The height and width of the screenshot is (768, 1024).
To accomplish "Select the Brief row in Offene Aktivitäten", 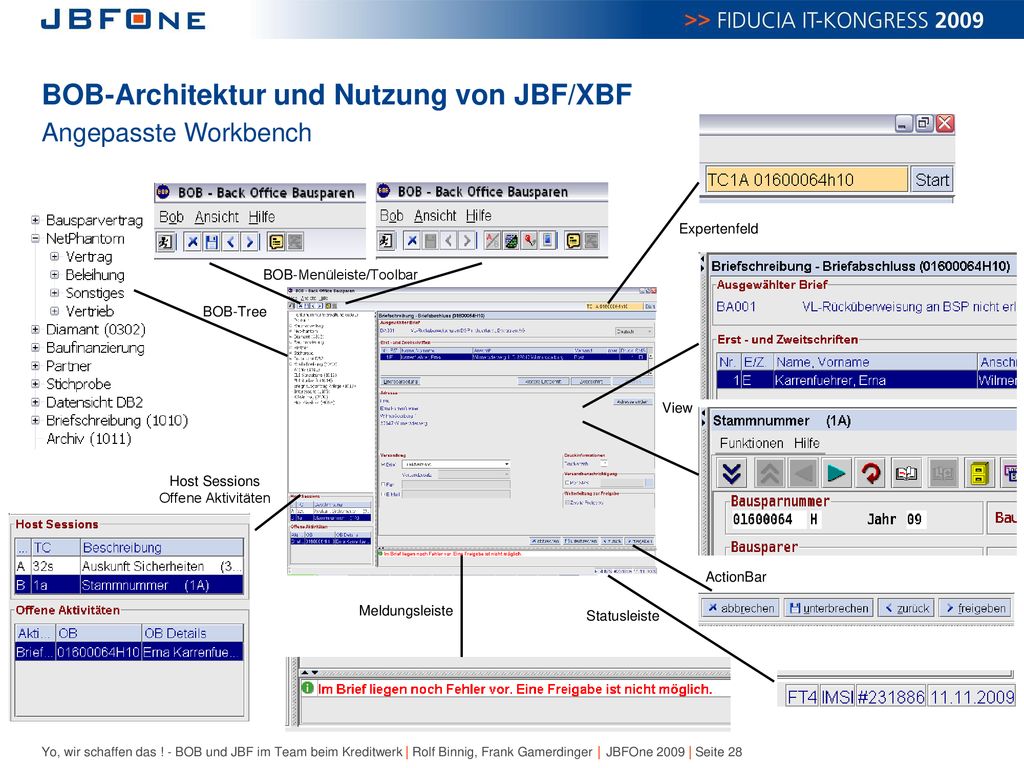I will coord(129,651).
